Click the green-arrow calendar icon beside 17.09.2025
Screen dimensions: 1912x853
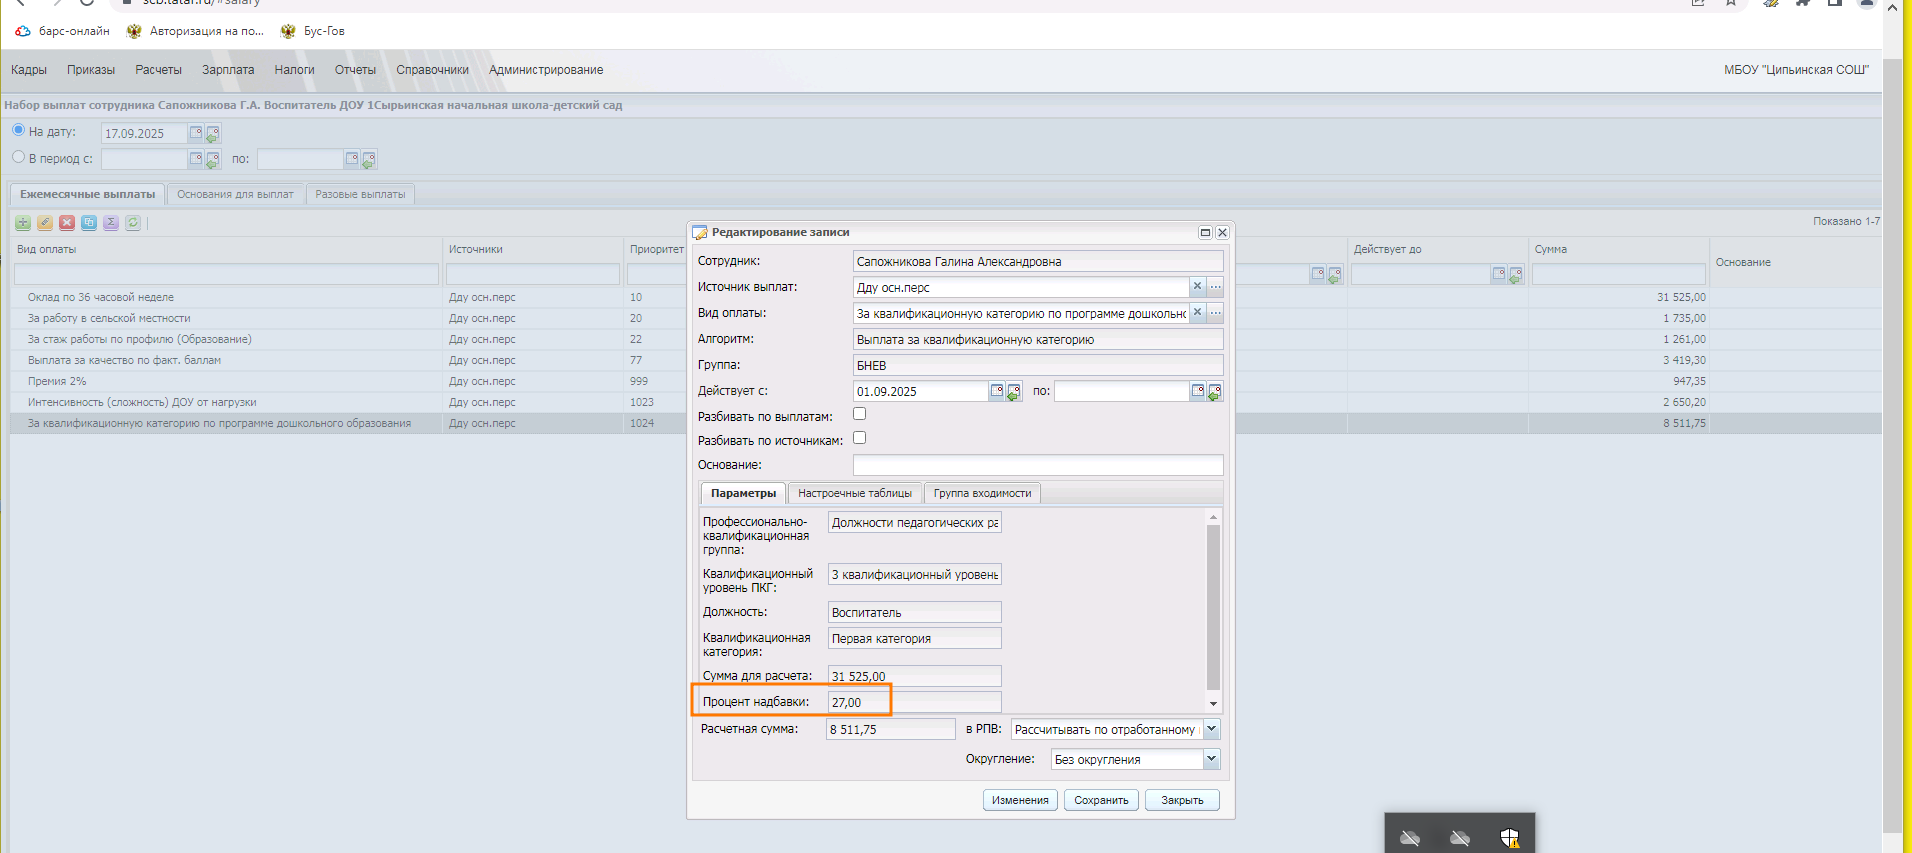point(213,134)
